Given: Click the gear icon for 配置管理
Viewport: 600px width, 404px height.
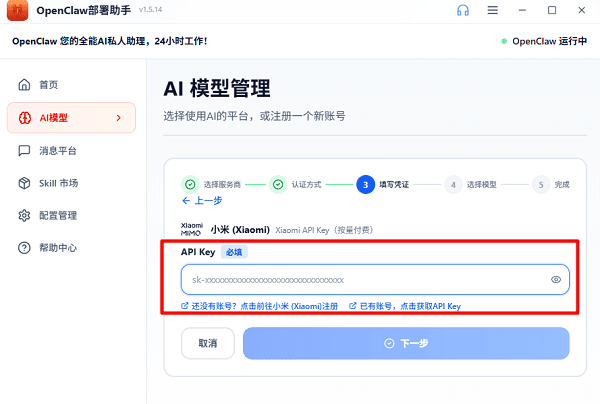Looking at the screenshot, I should click(24, 215).
